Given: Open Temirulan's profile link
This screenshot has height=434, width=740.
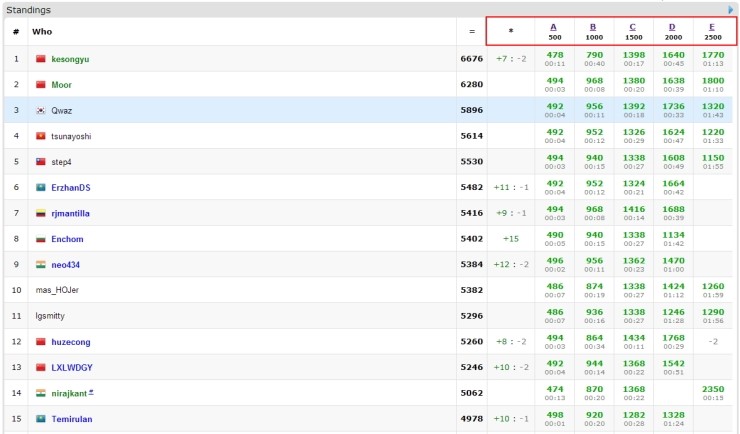Looking at the screenshot, I should (72, 419).
